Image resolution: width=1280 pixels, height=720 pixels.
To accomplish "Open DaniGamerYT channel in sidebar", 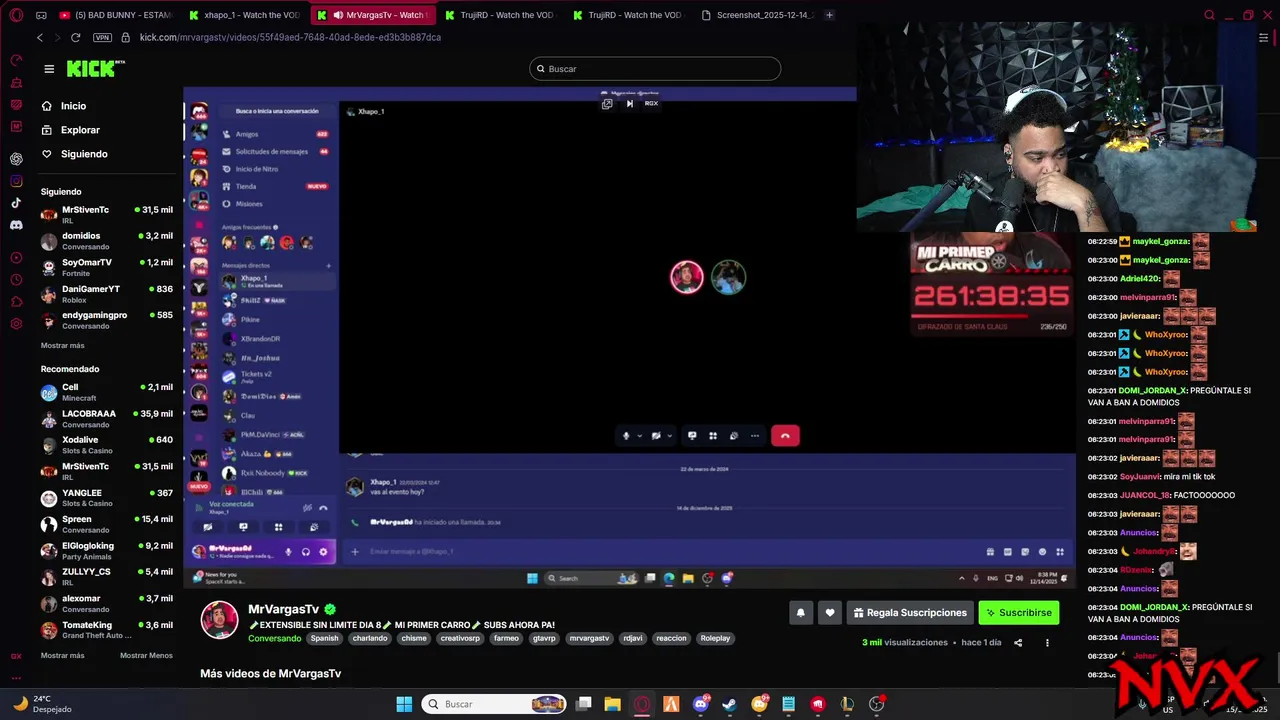I will pos(106,294).
